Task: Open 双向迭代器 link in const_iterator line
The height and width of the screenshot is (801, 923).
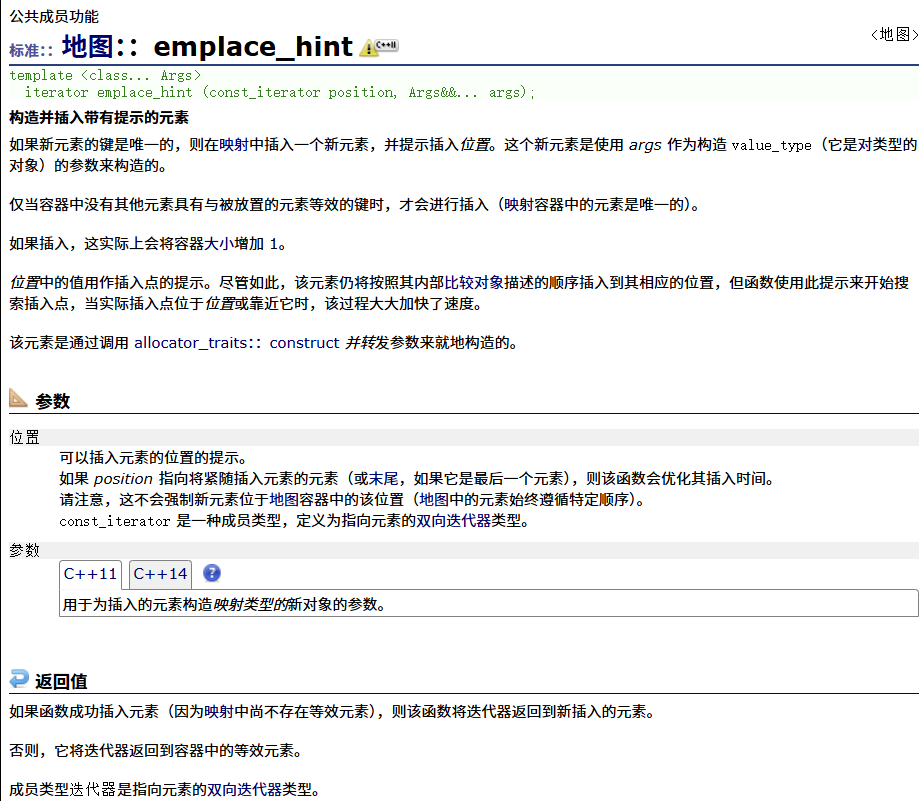Action: (x=453, y=521)
